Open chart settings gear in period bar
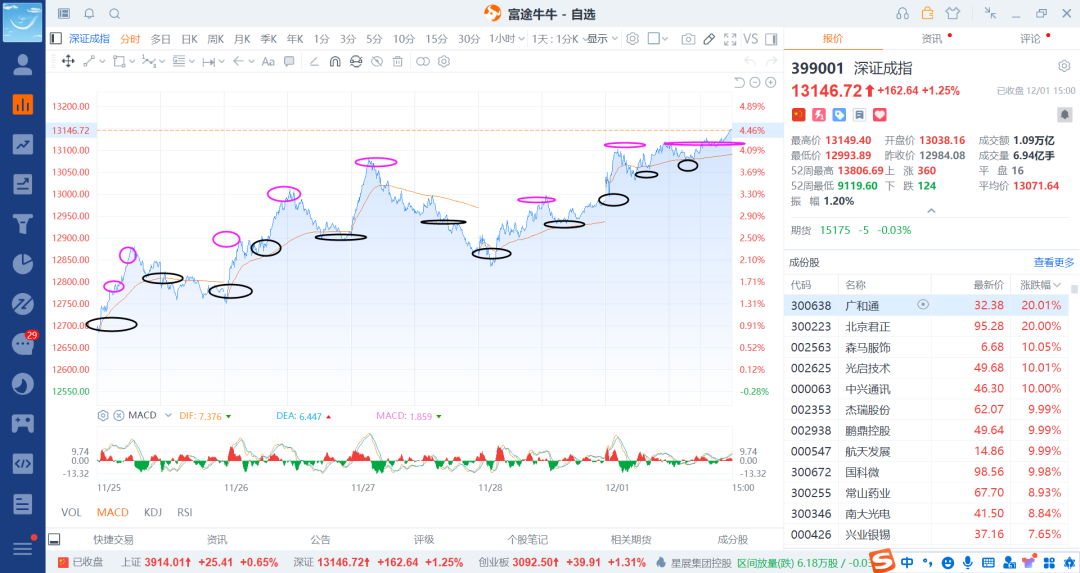Screen dimensions: 1080x573 [x=632, y=39]
